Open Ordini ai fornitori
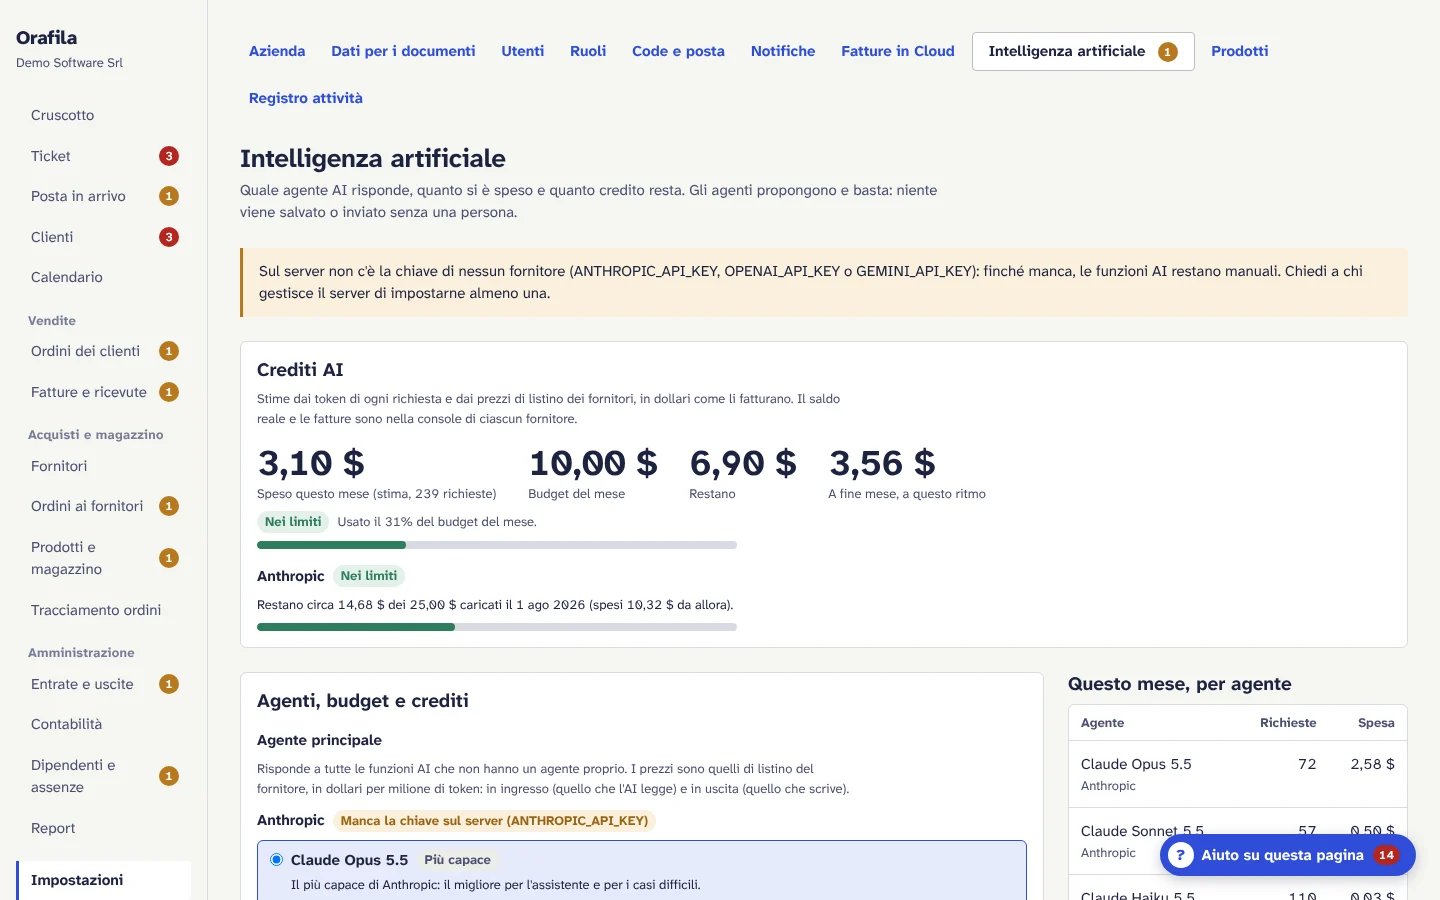The image size is (1440, 900). pos(104,506)
